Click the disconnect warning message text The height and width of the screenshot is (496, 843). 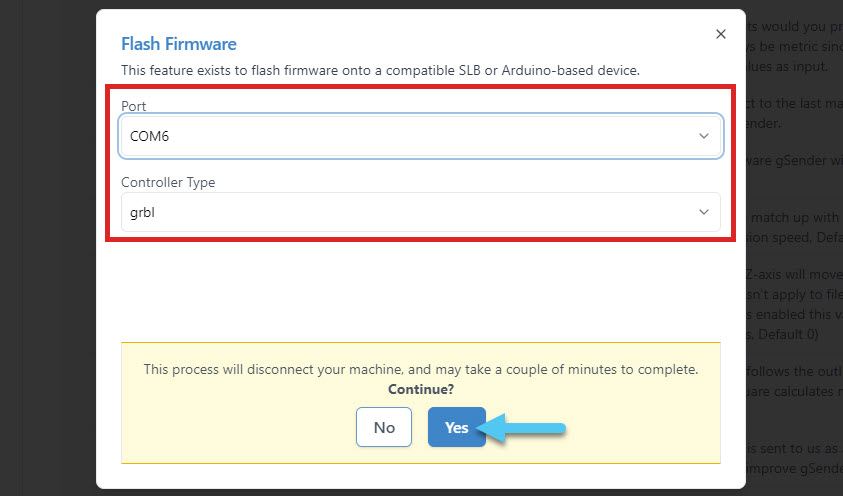(420, 369)
